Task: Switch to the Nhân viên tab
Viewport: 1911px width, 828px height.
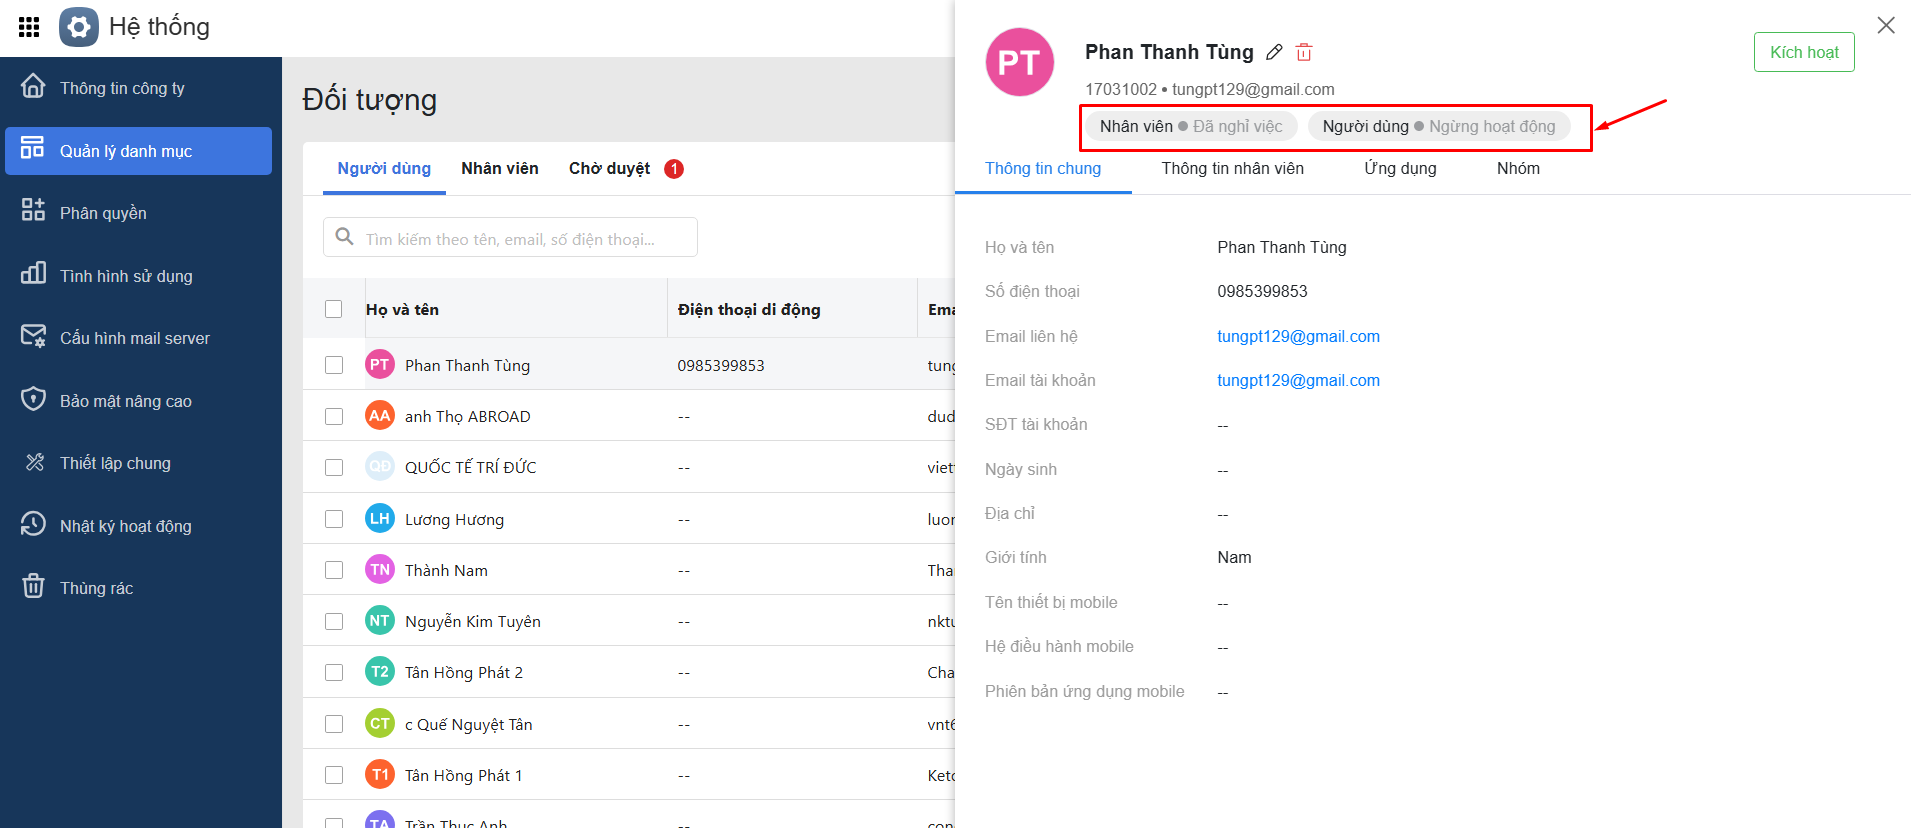Action: [500, 168]
